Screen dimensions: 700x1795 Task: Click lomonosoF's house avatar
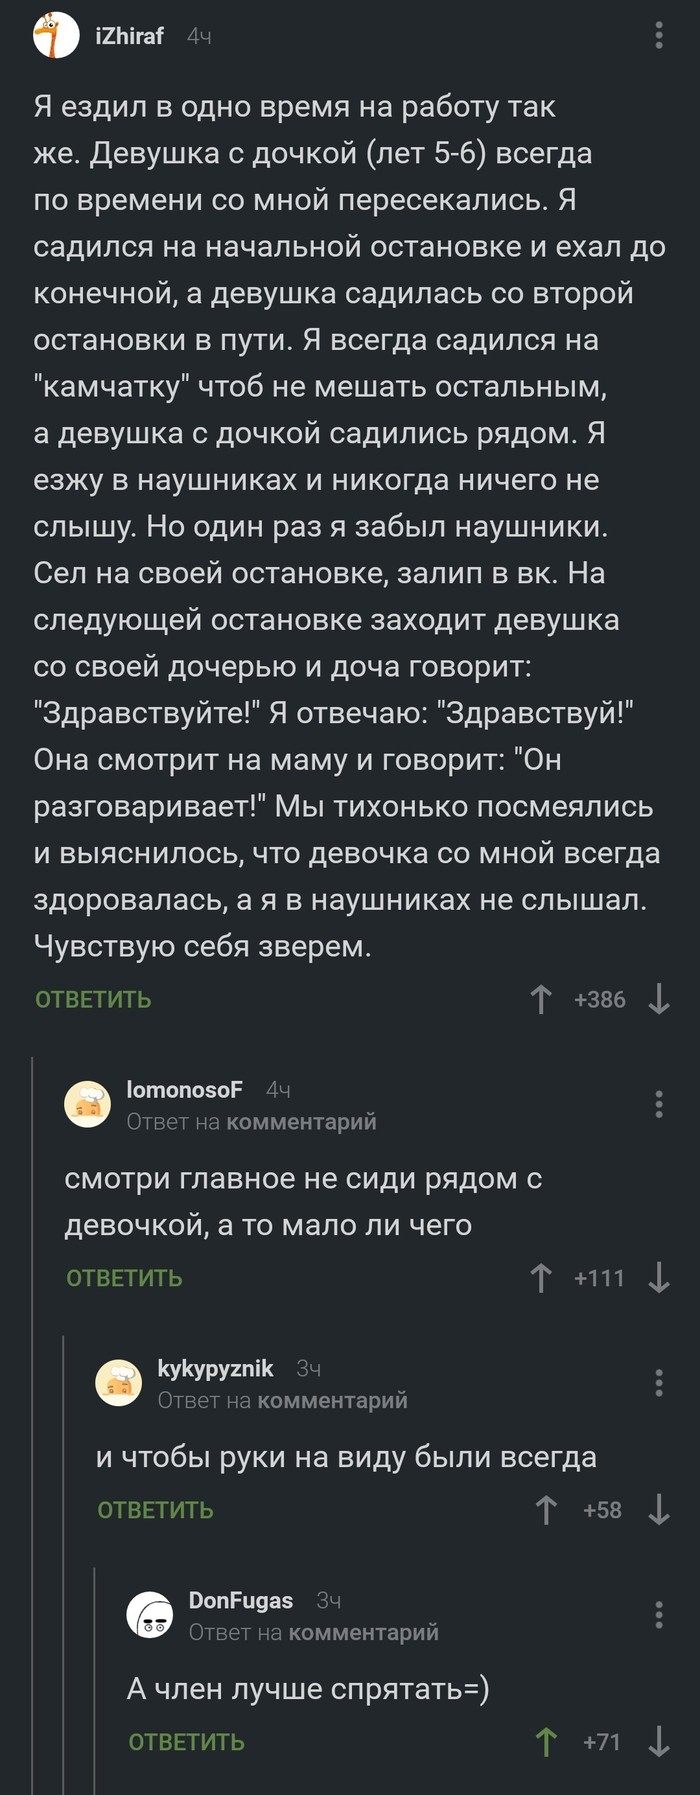click(x=88, y=1100)
